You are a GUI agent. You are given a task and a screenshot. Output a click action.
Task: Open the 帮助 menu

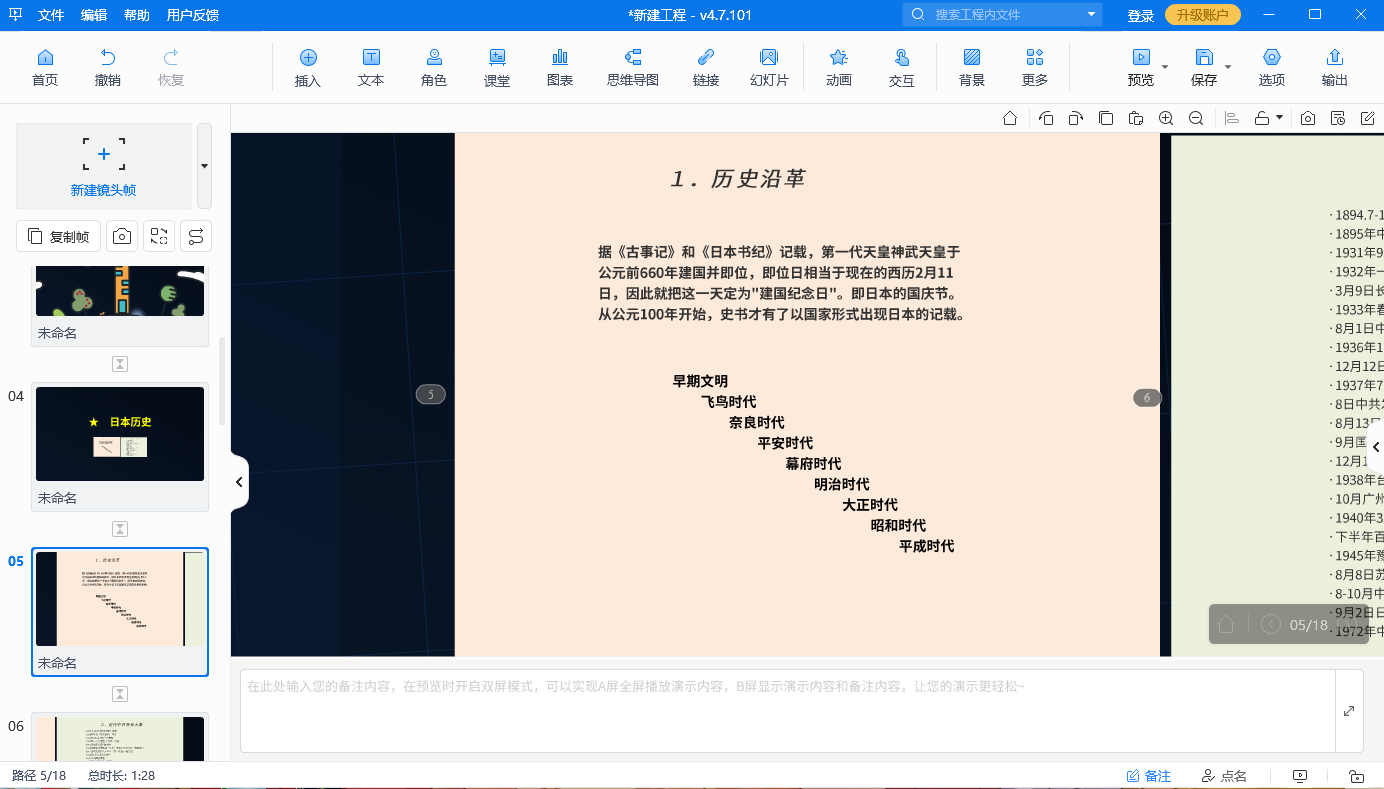tap(137, 15)
